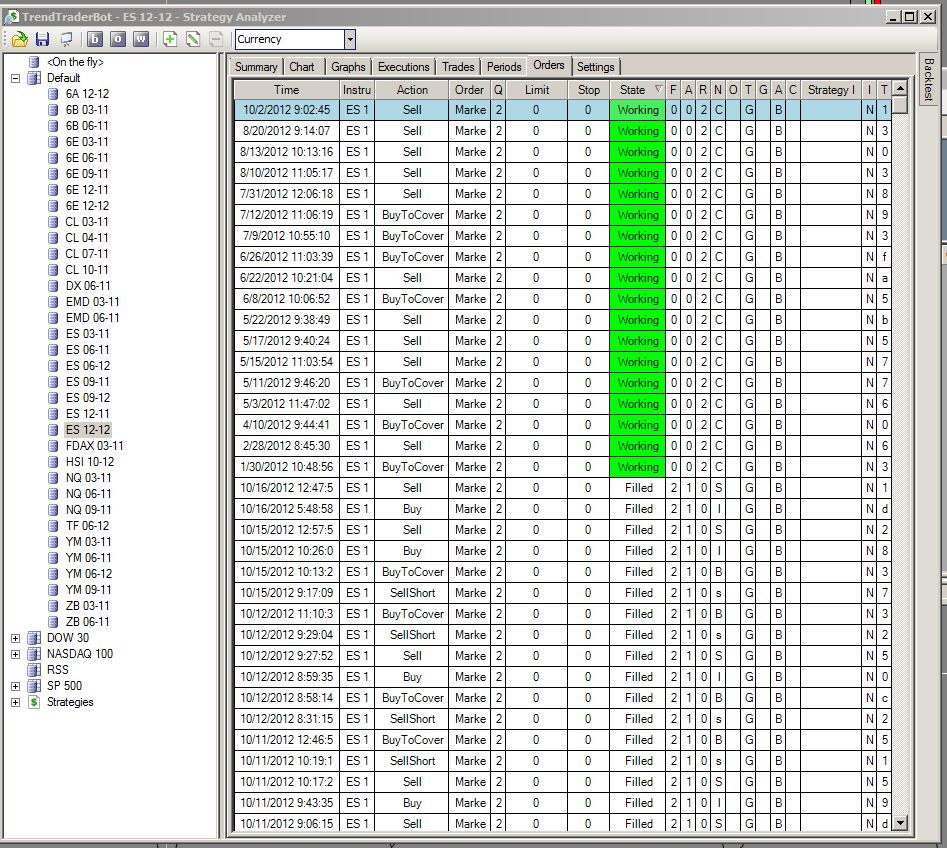Click the list icon beside Default

point(34,78)
